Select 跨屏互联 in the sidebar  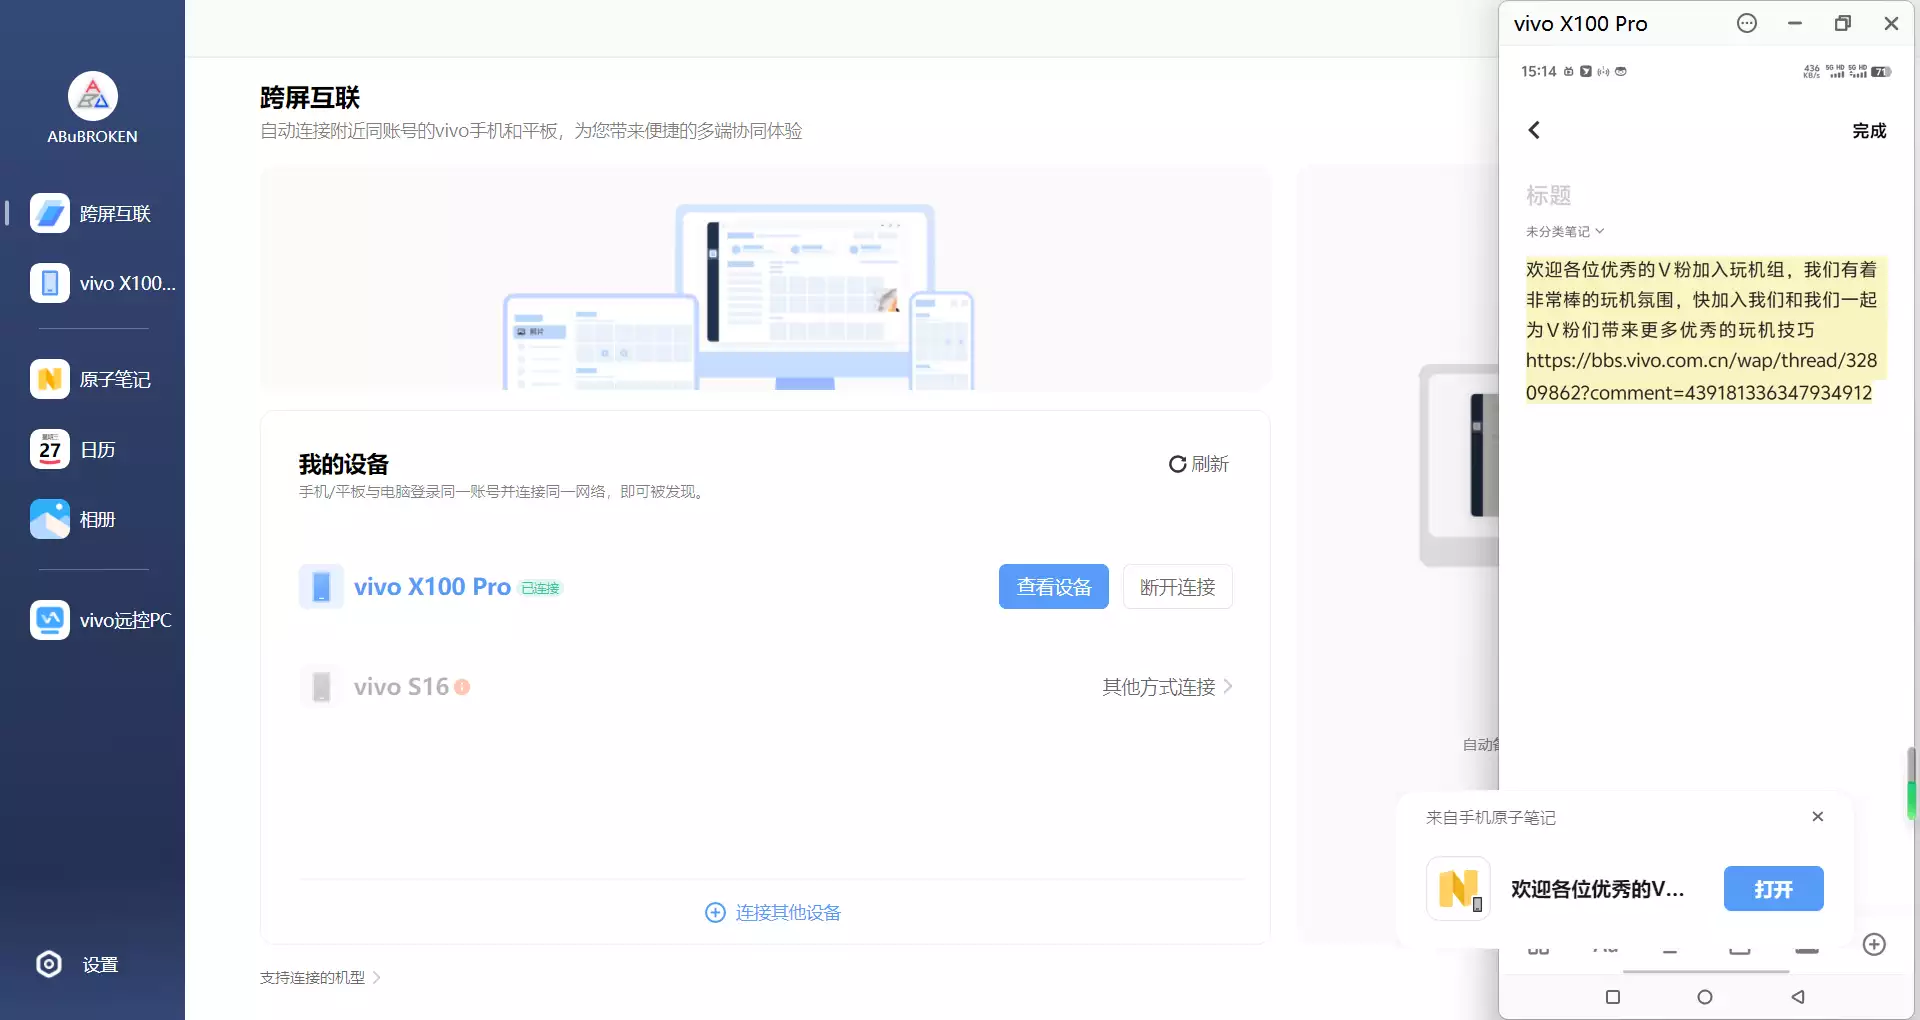(92, 213)
